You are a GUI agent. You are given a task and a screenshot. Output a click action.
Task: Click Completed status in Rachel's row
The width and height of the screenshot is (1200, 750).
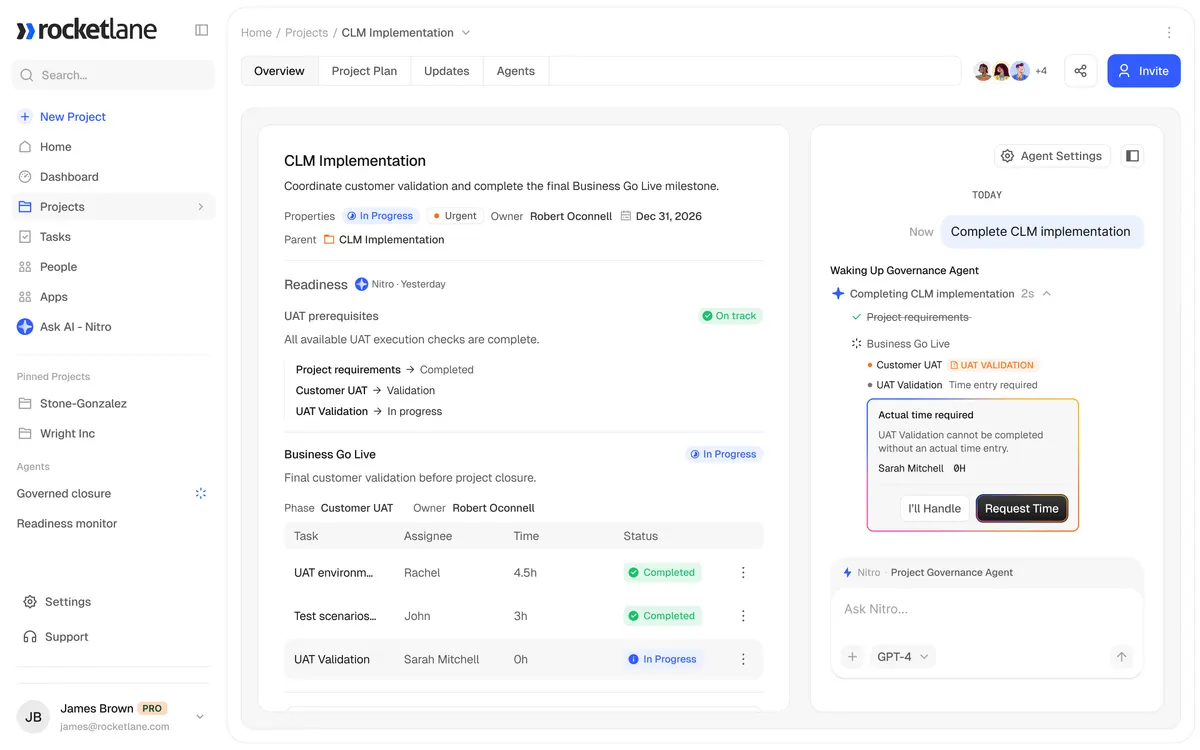click(x=662, y=573)
